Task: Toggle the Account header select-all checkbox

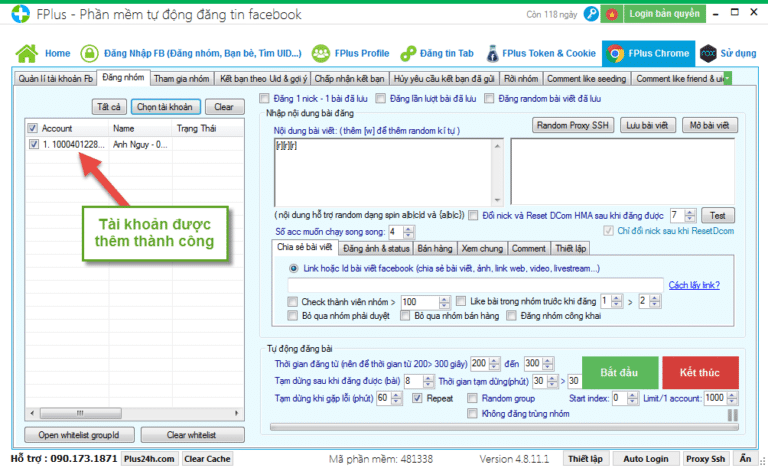Action: click(32, 128)
